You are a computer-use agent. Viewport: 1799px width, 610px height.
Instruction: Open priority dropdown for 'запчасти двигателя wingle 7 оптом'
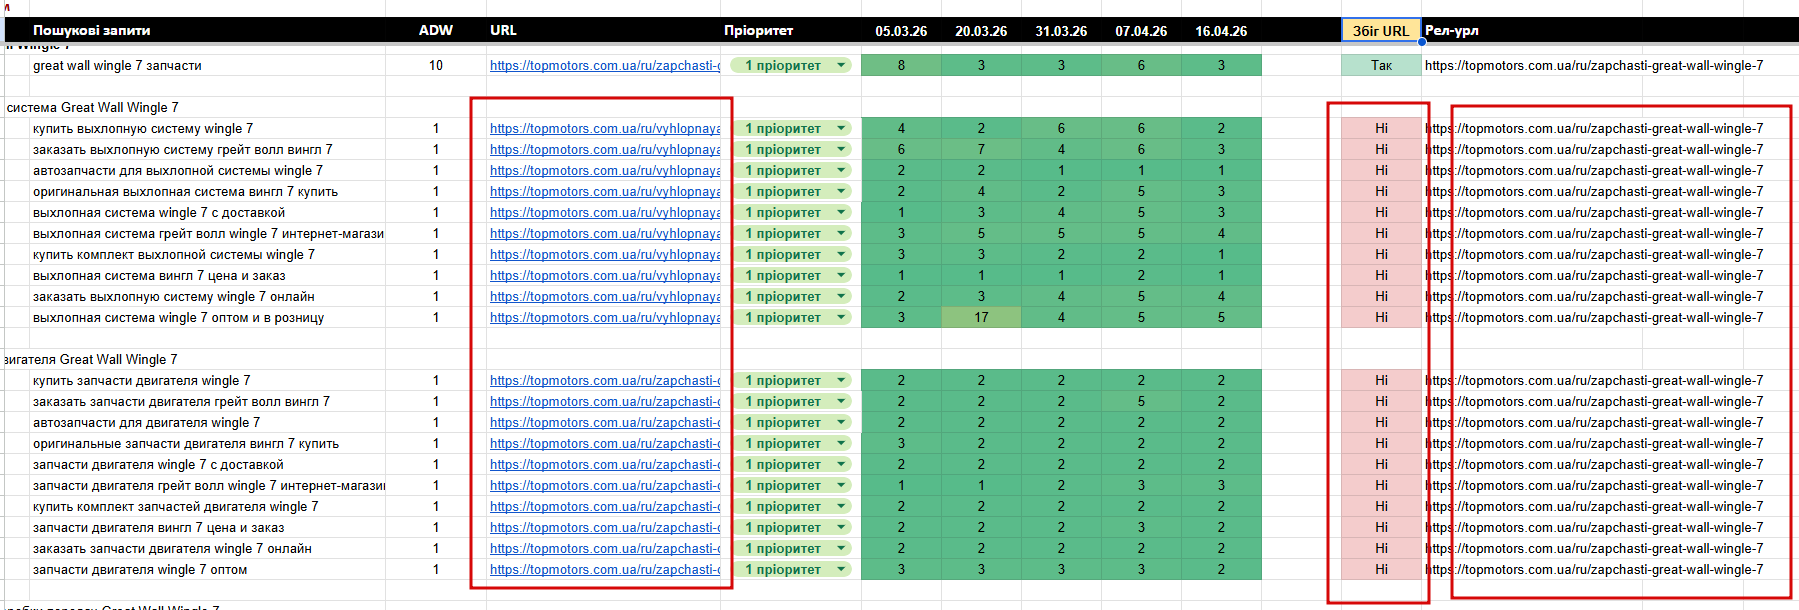841,569
